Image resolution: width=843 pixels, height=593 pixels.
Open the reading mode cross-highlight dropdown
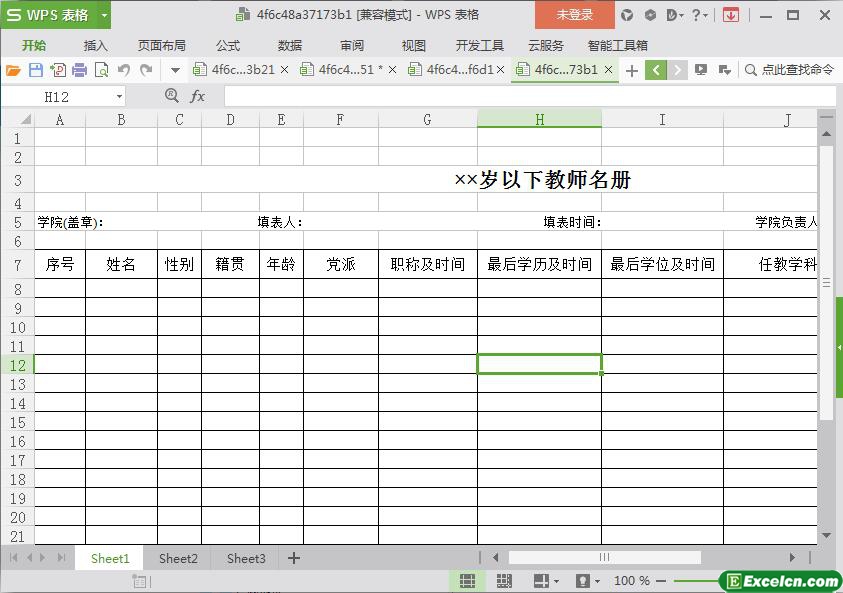coord(546,581)
